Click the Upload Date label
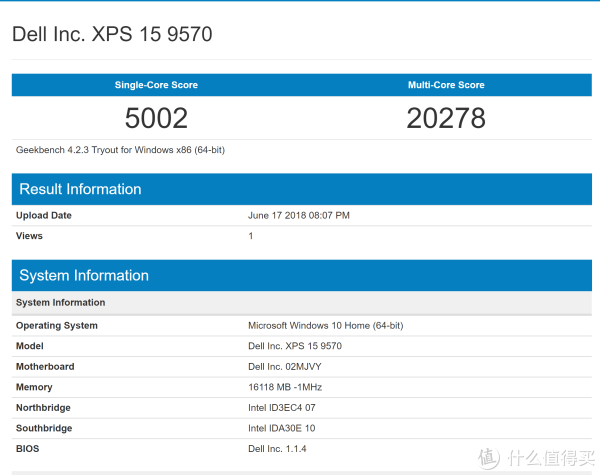This screenshot has height=475, width=600. [44, 215]
